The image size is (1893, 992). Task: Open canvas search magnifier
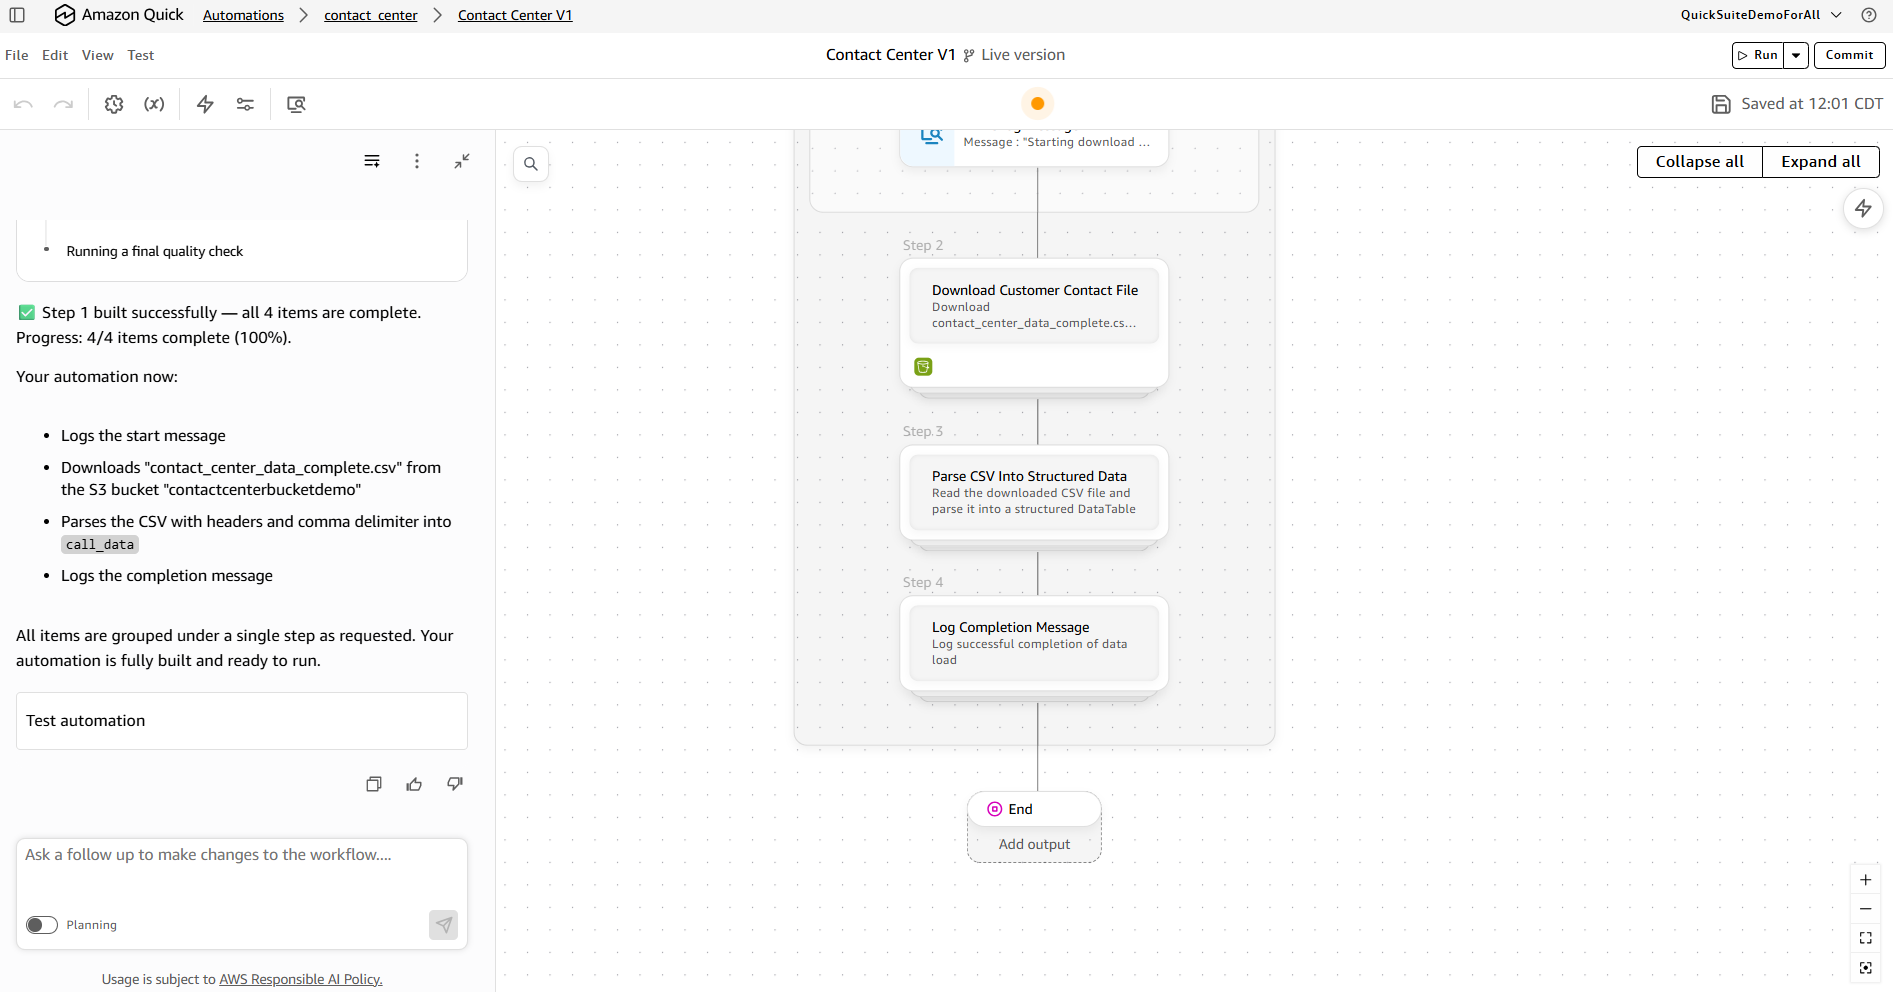tap(531, 164)
